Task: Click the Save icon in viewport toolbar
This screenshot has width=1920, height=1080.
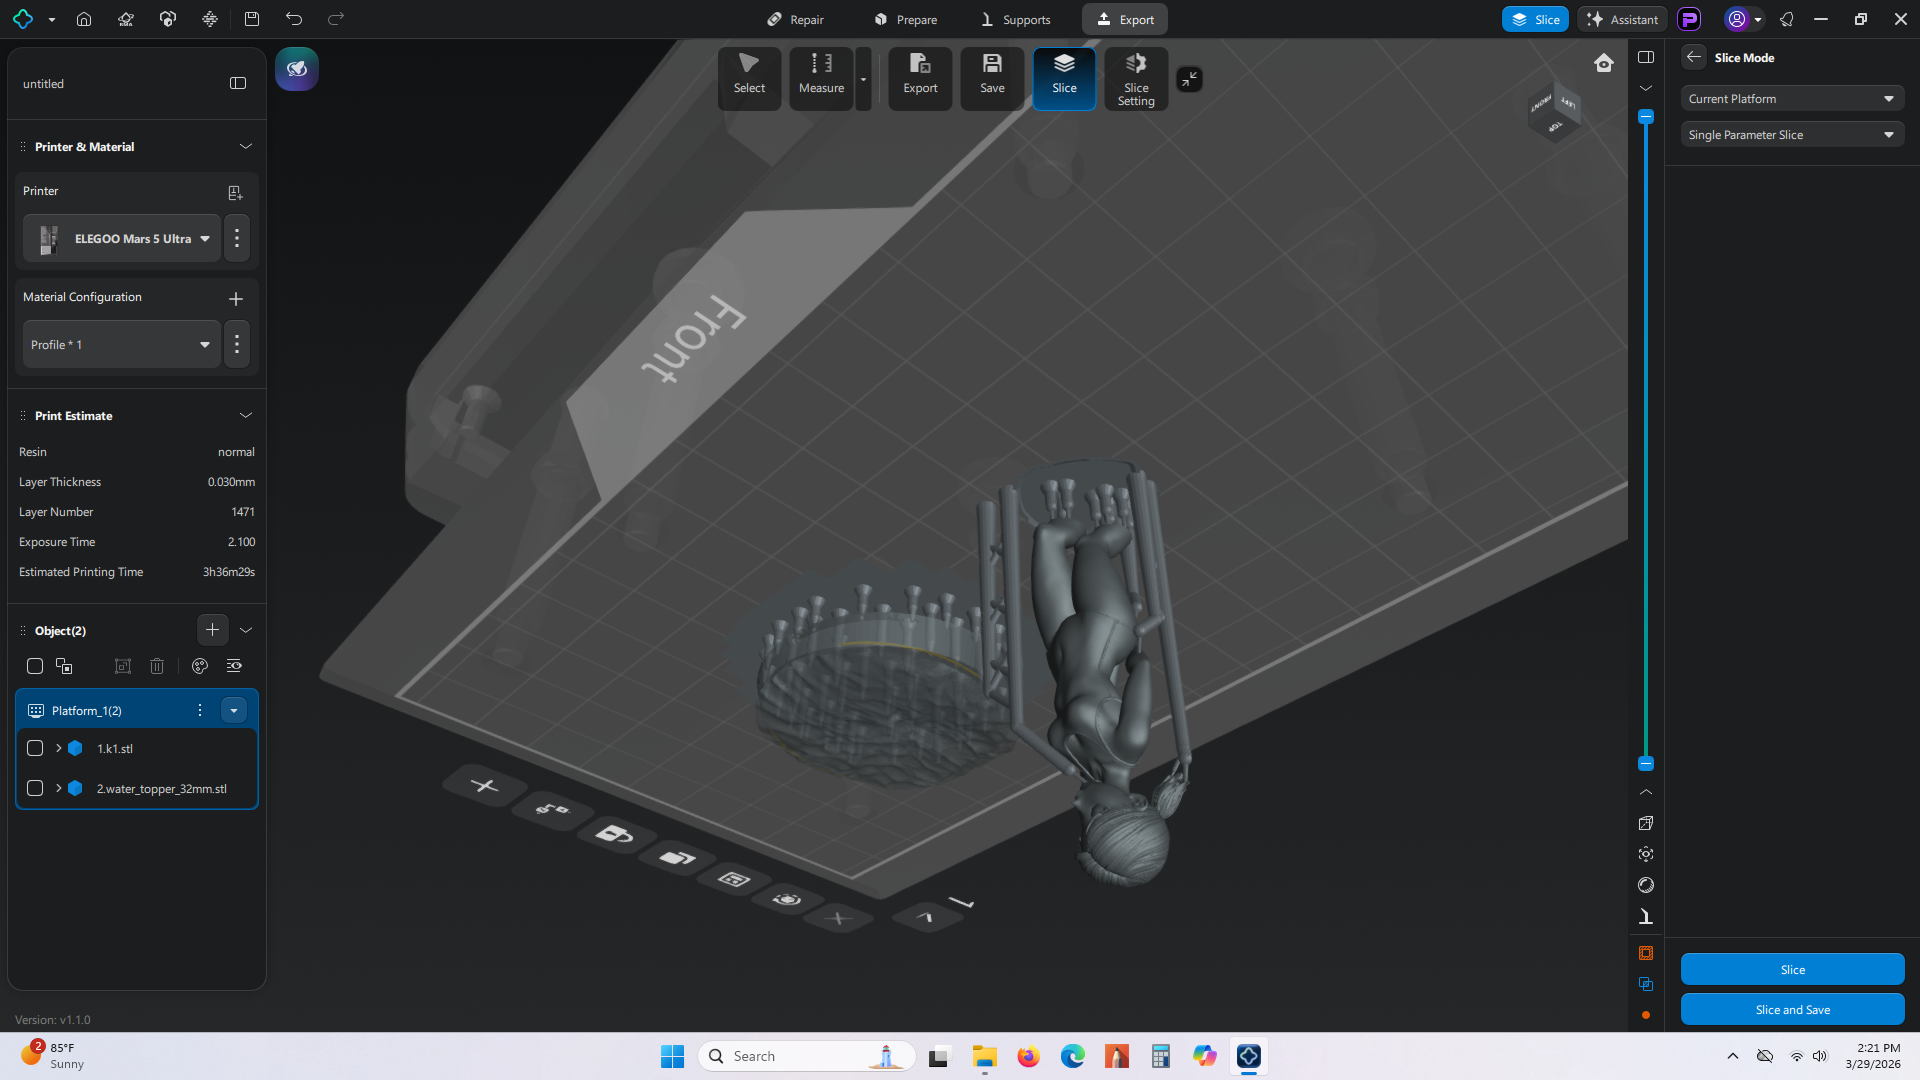Action: 992,75
